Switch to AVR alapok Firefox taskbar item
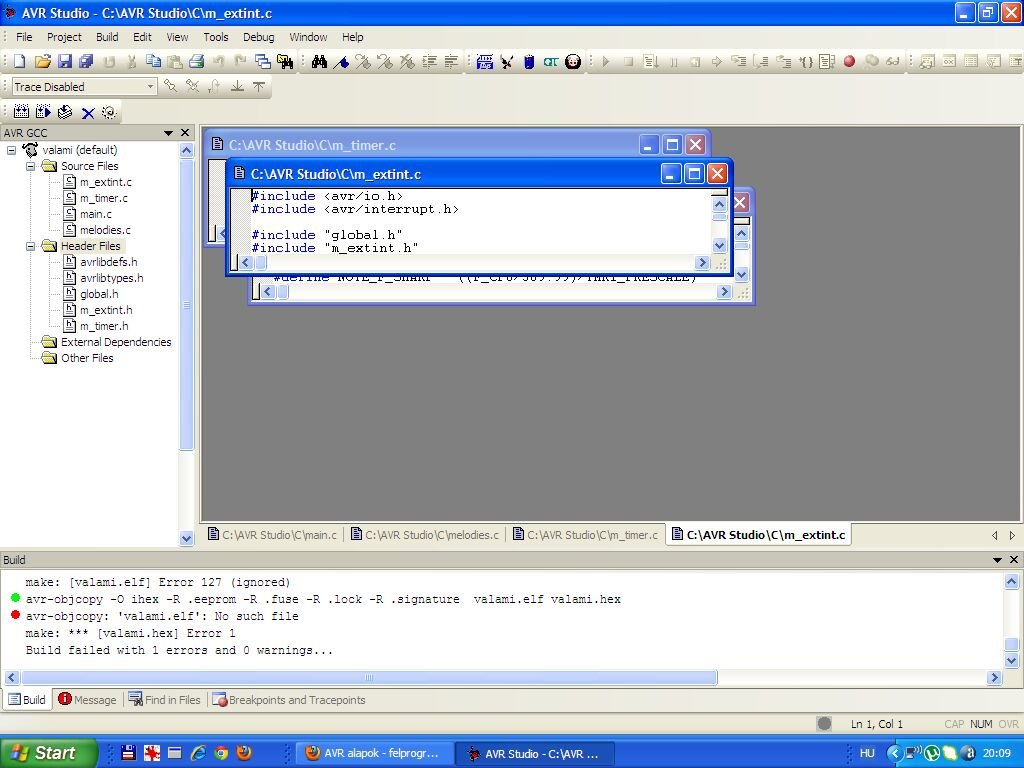This screenshot has height=768, width=1024. (374, 753)
